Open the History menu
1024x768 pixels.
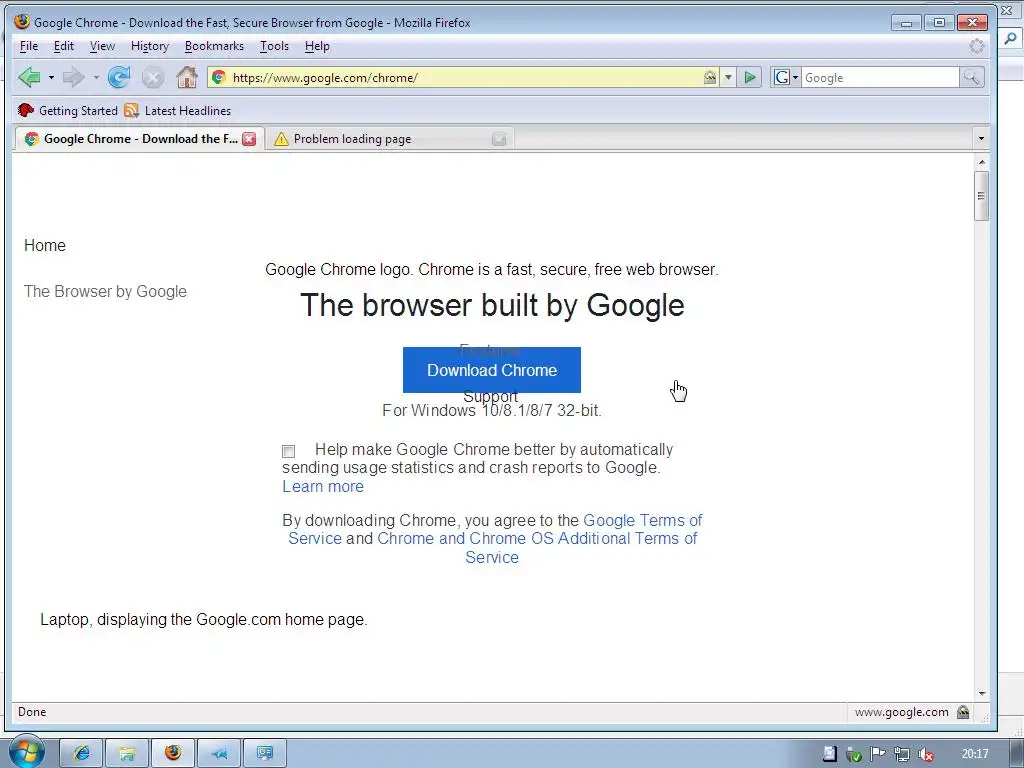(x=150, y=46)
